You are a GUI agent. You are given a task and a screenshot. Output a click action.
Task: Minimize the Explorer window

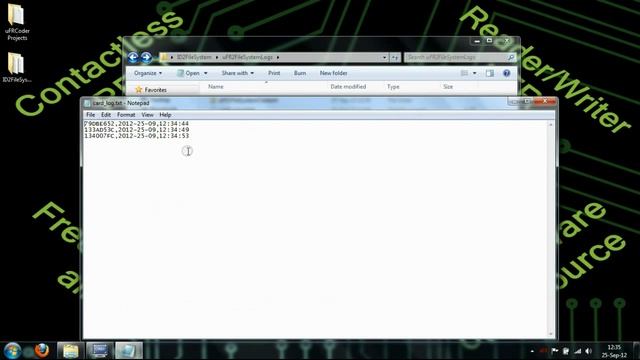(x=477, y=41)
